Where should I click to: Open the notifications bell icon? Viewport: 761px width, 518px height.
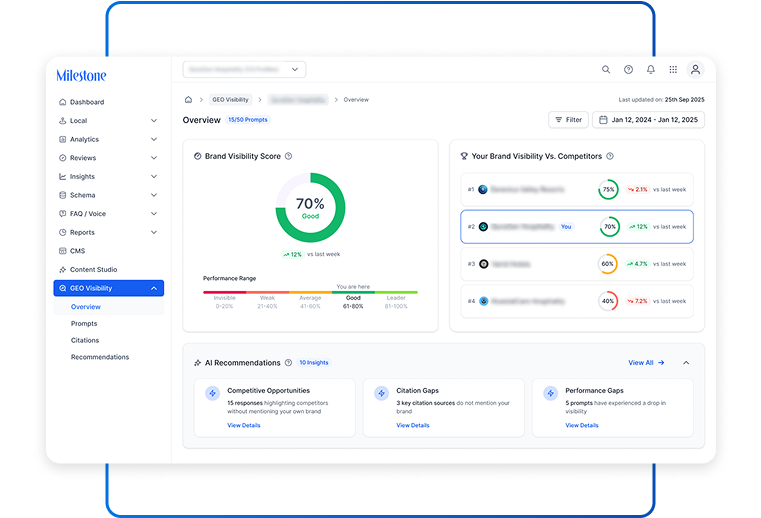click(x=650, y=69)
